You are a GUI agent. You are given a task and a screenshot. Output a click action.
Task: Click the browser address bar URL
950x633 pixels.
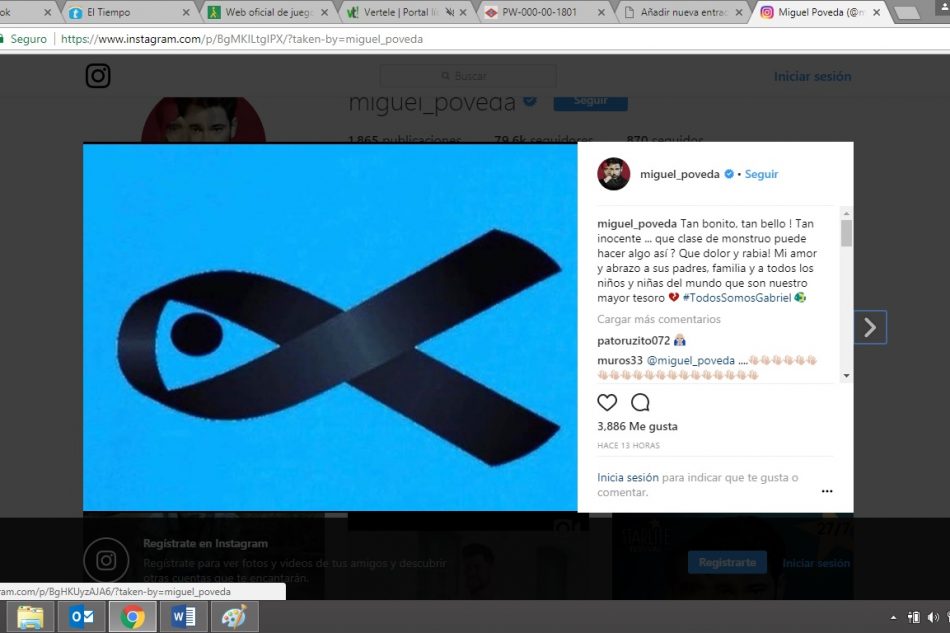tap(240, 39)
